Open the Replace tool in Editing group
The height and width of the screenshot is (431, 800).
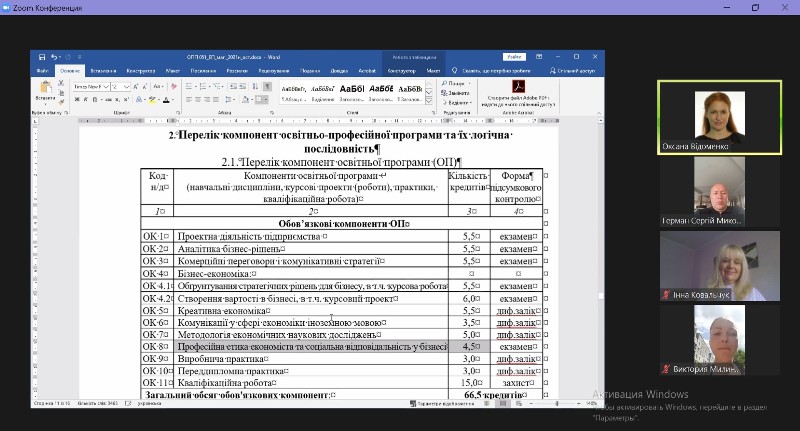point(455,93)
